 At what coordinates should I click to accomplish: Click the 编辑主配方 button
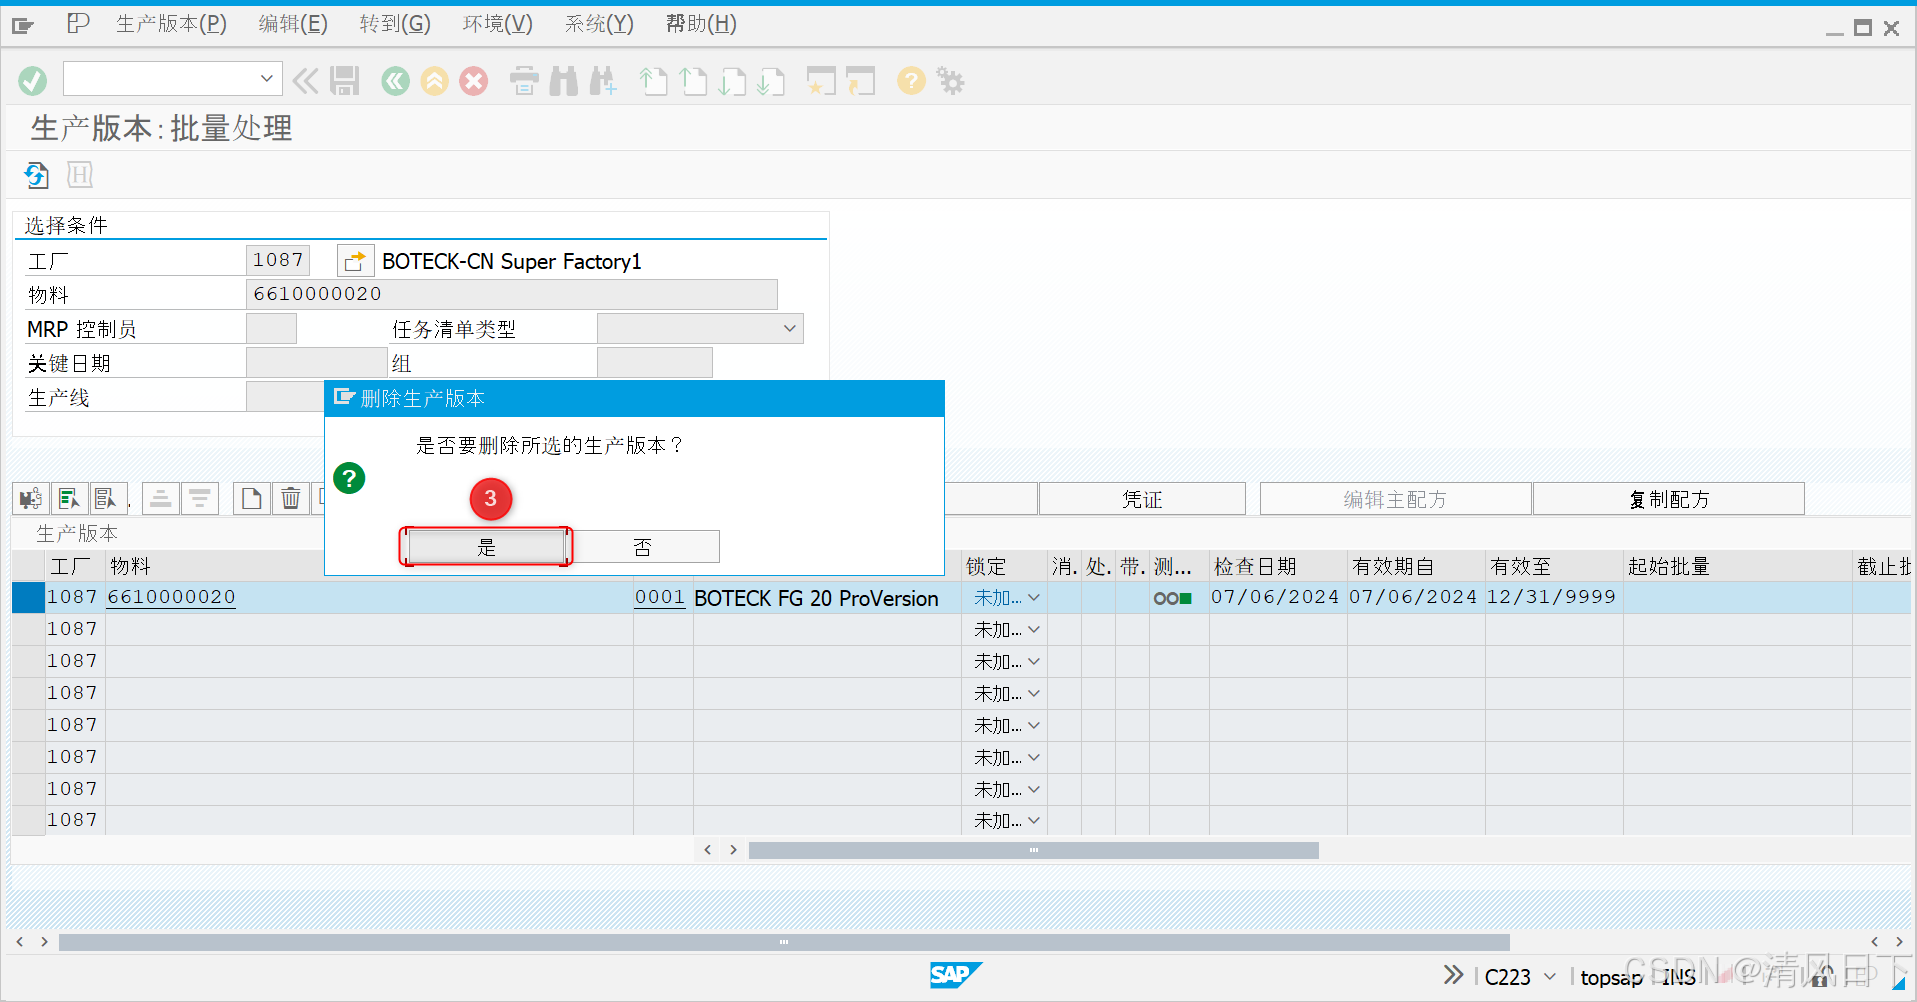coord(1395,499)
